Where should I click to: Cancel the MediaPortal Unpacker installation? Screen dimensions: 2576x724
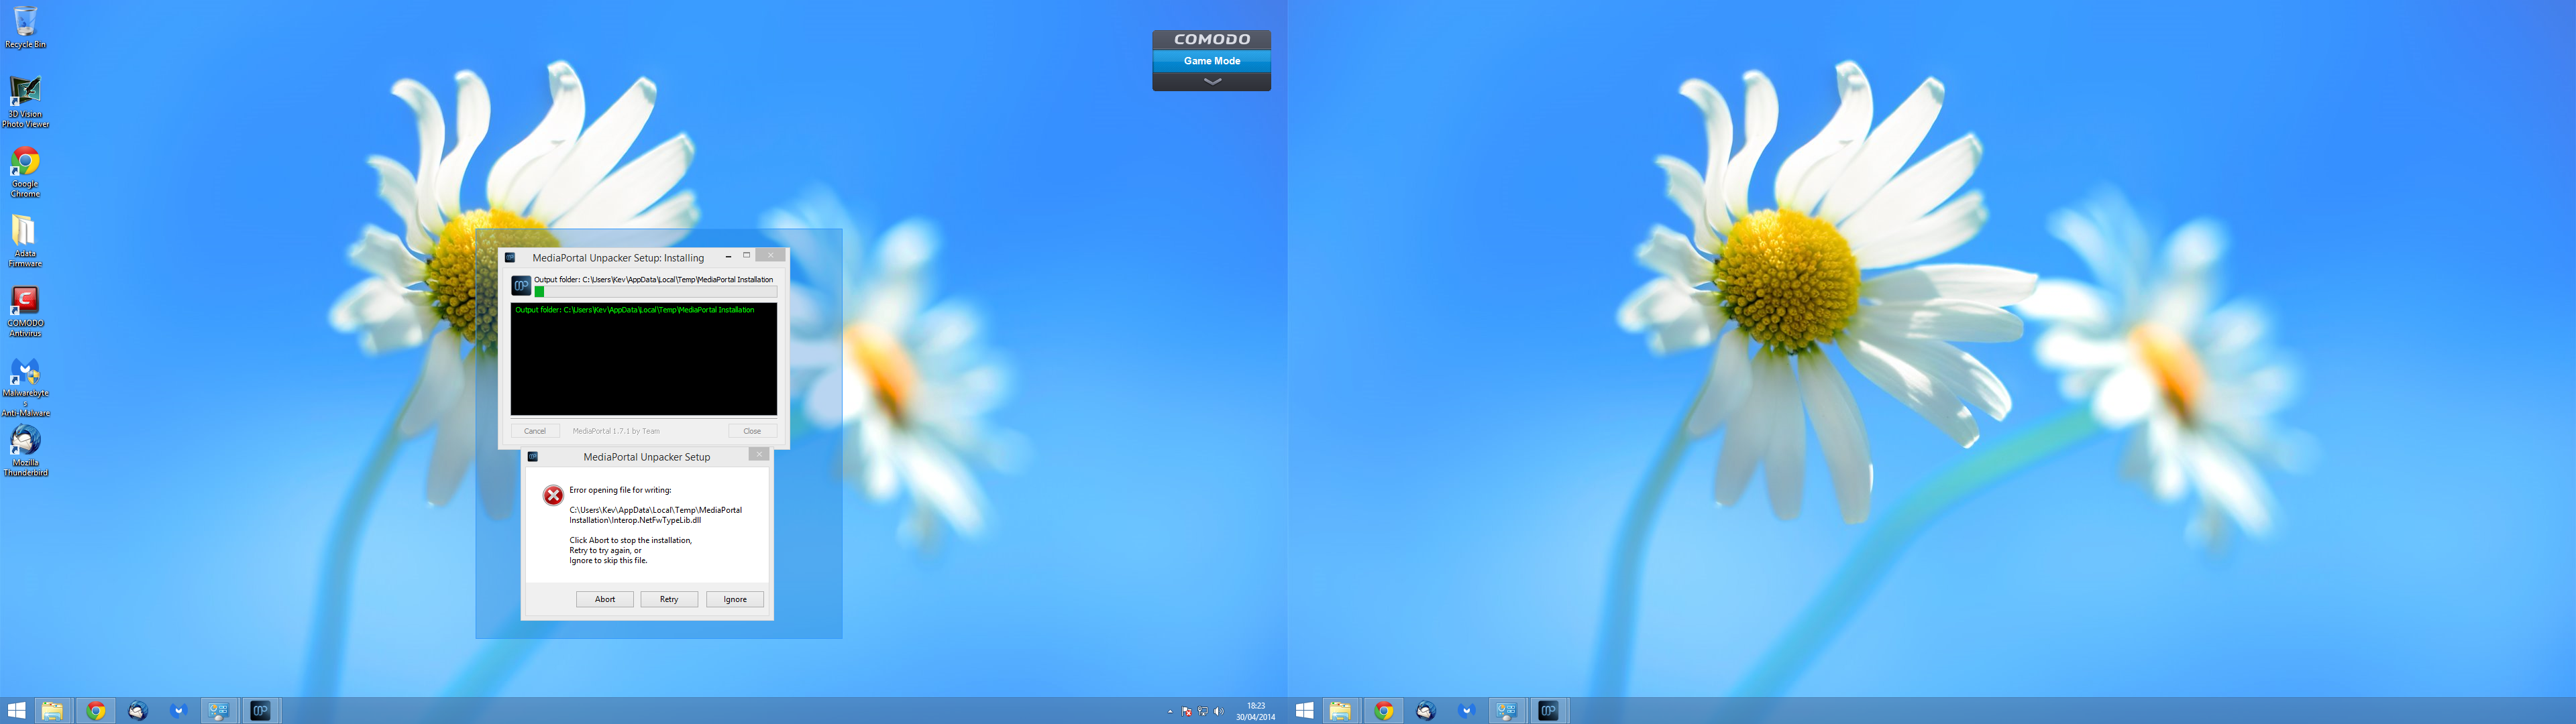pyautogui.click(x=535, y=431)
